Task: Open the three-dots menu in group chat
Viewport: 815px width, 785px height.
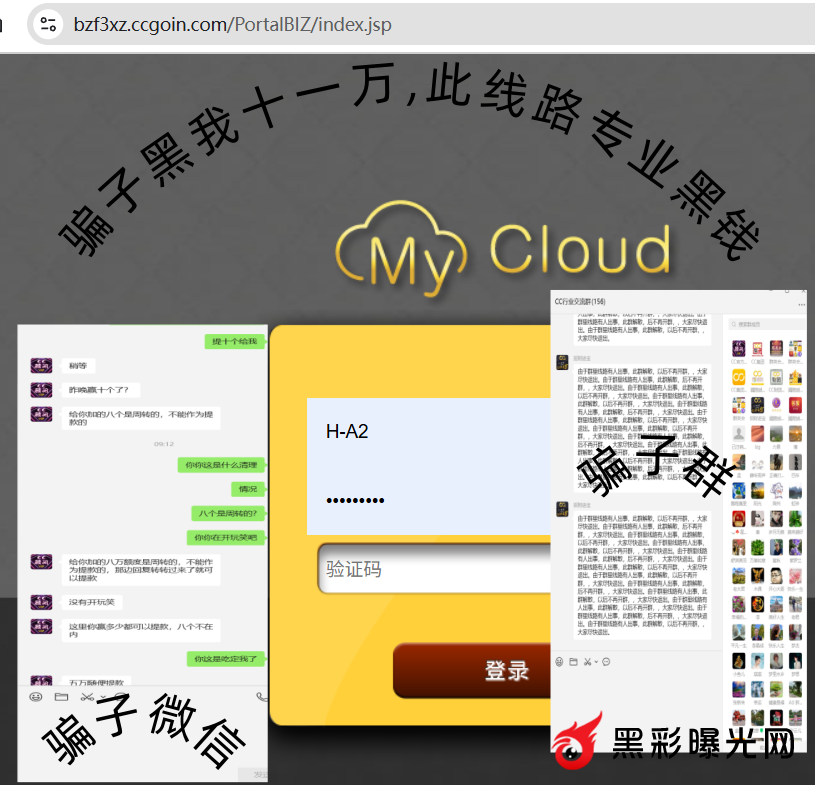Action: (800, 303)
